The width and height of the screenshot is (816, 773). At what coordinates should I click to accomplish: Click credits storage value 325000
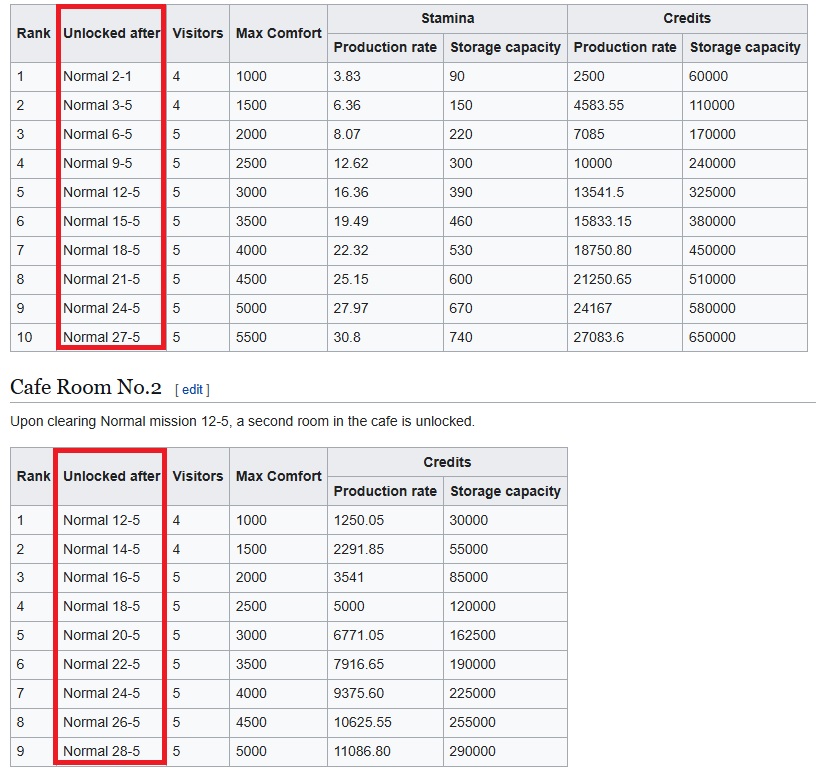(712, 192)
